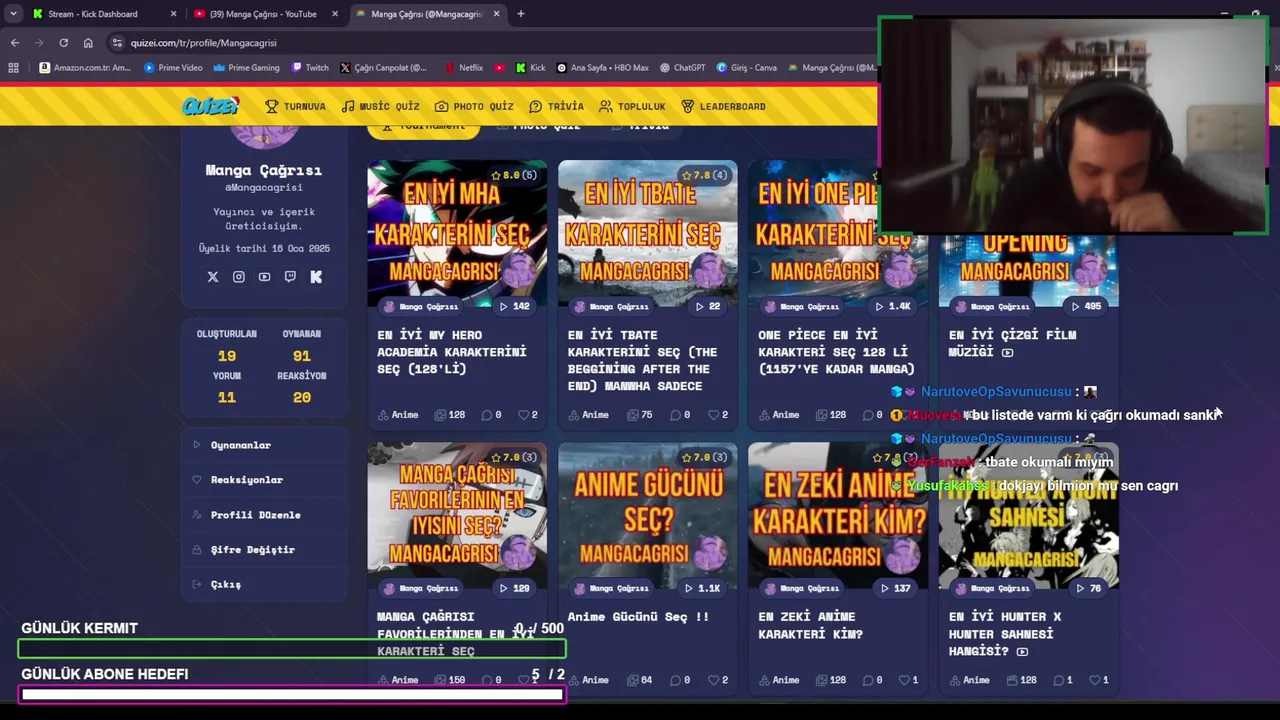
Task: Open the Kick icon under profile bio
Action: [x=316, y=277]
